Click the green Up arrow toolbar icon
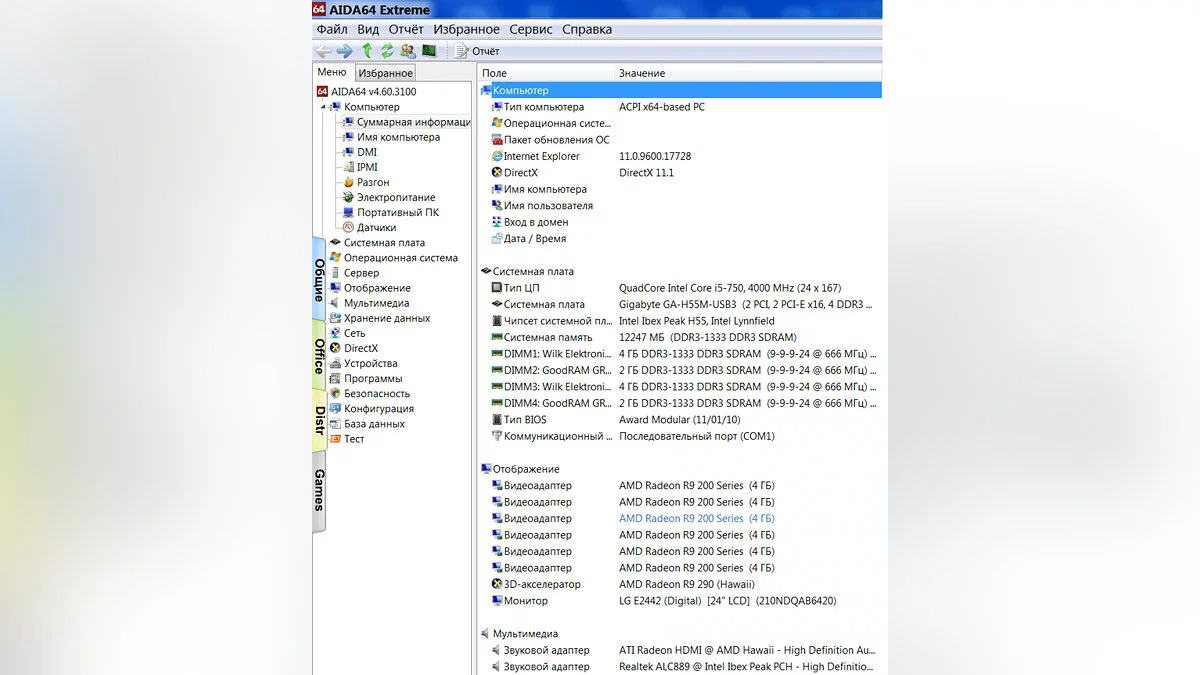Viewport: 1200px width, 675px height. pos(367,51)
